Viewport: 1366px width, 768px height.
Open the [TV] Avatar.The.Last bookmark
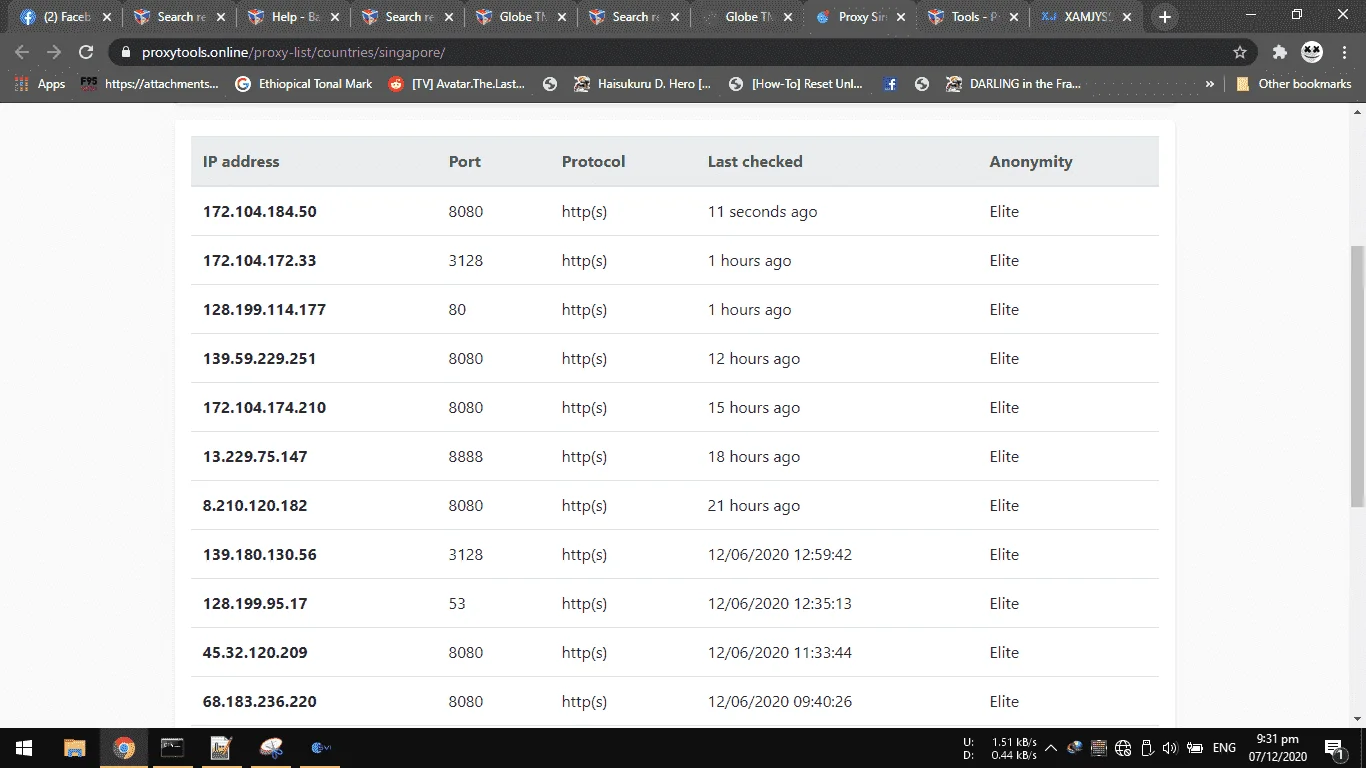(458, 84)
